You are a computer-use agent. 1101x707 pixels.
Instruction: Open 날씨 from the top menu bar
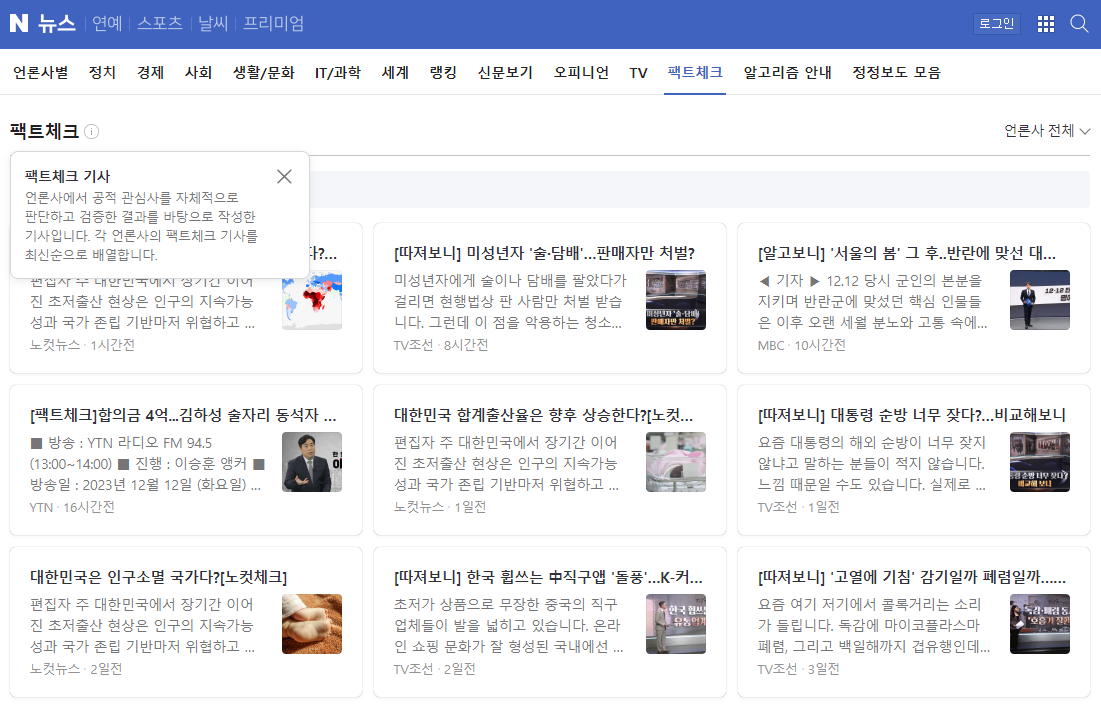[x=213, y=23]
